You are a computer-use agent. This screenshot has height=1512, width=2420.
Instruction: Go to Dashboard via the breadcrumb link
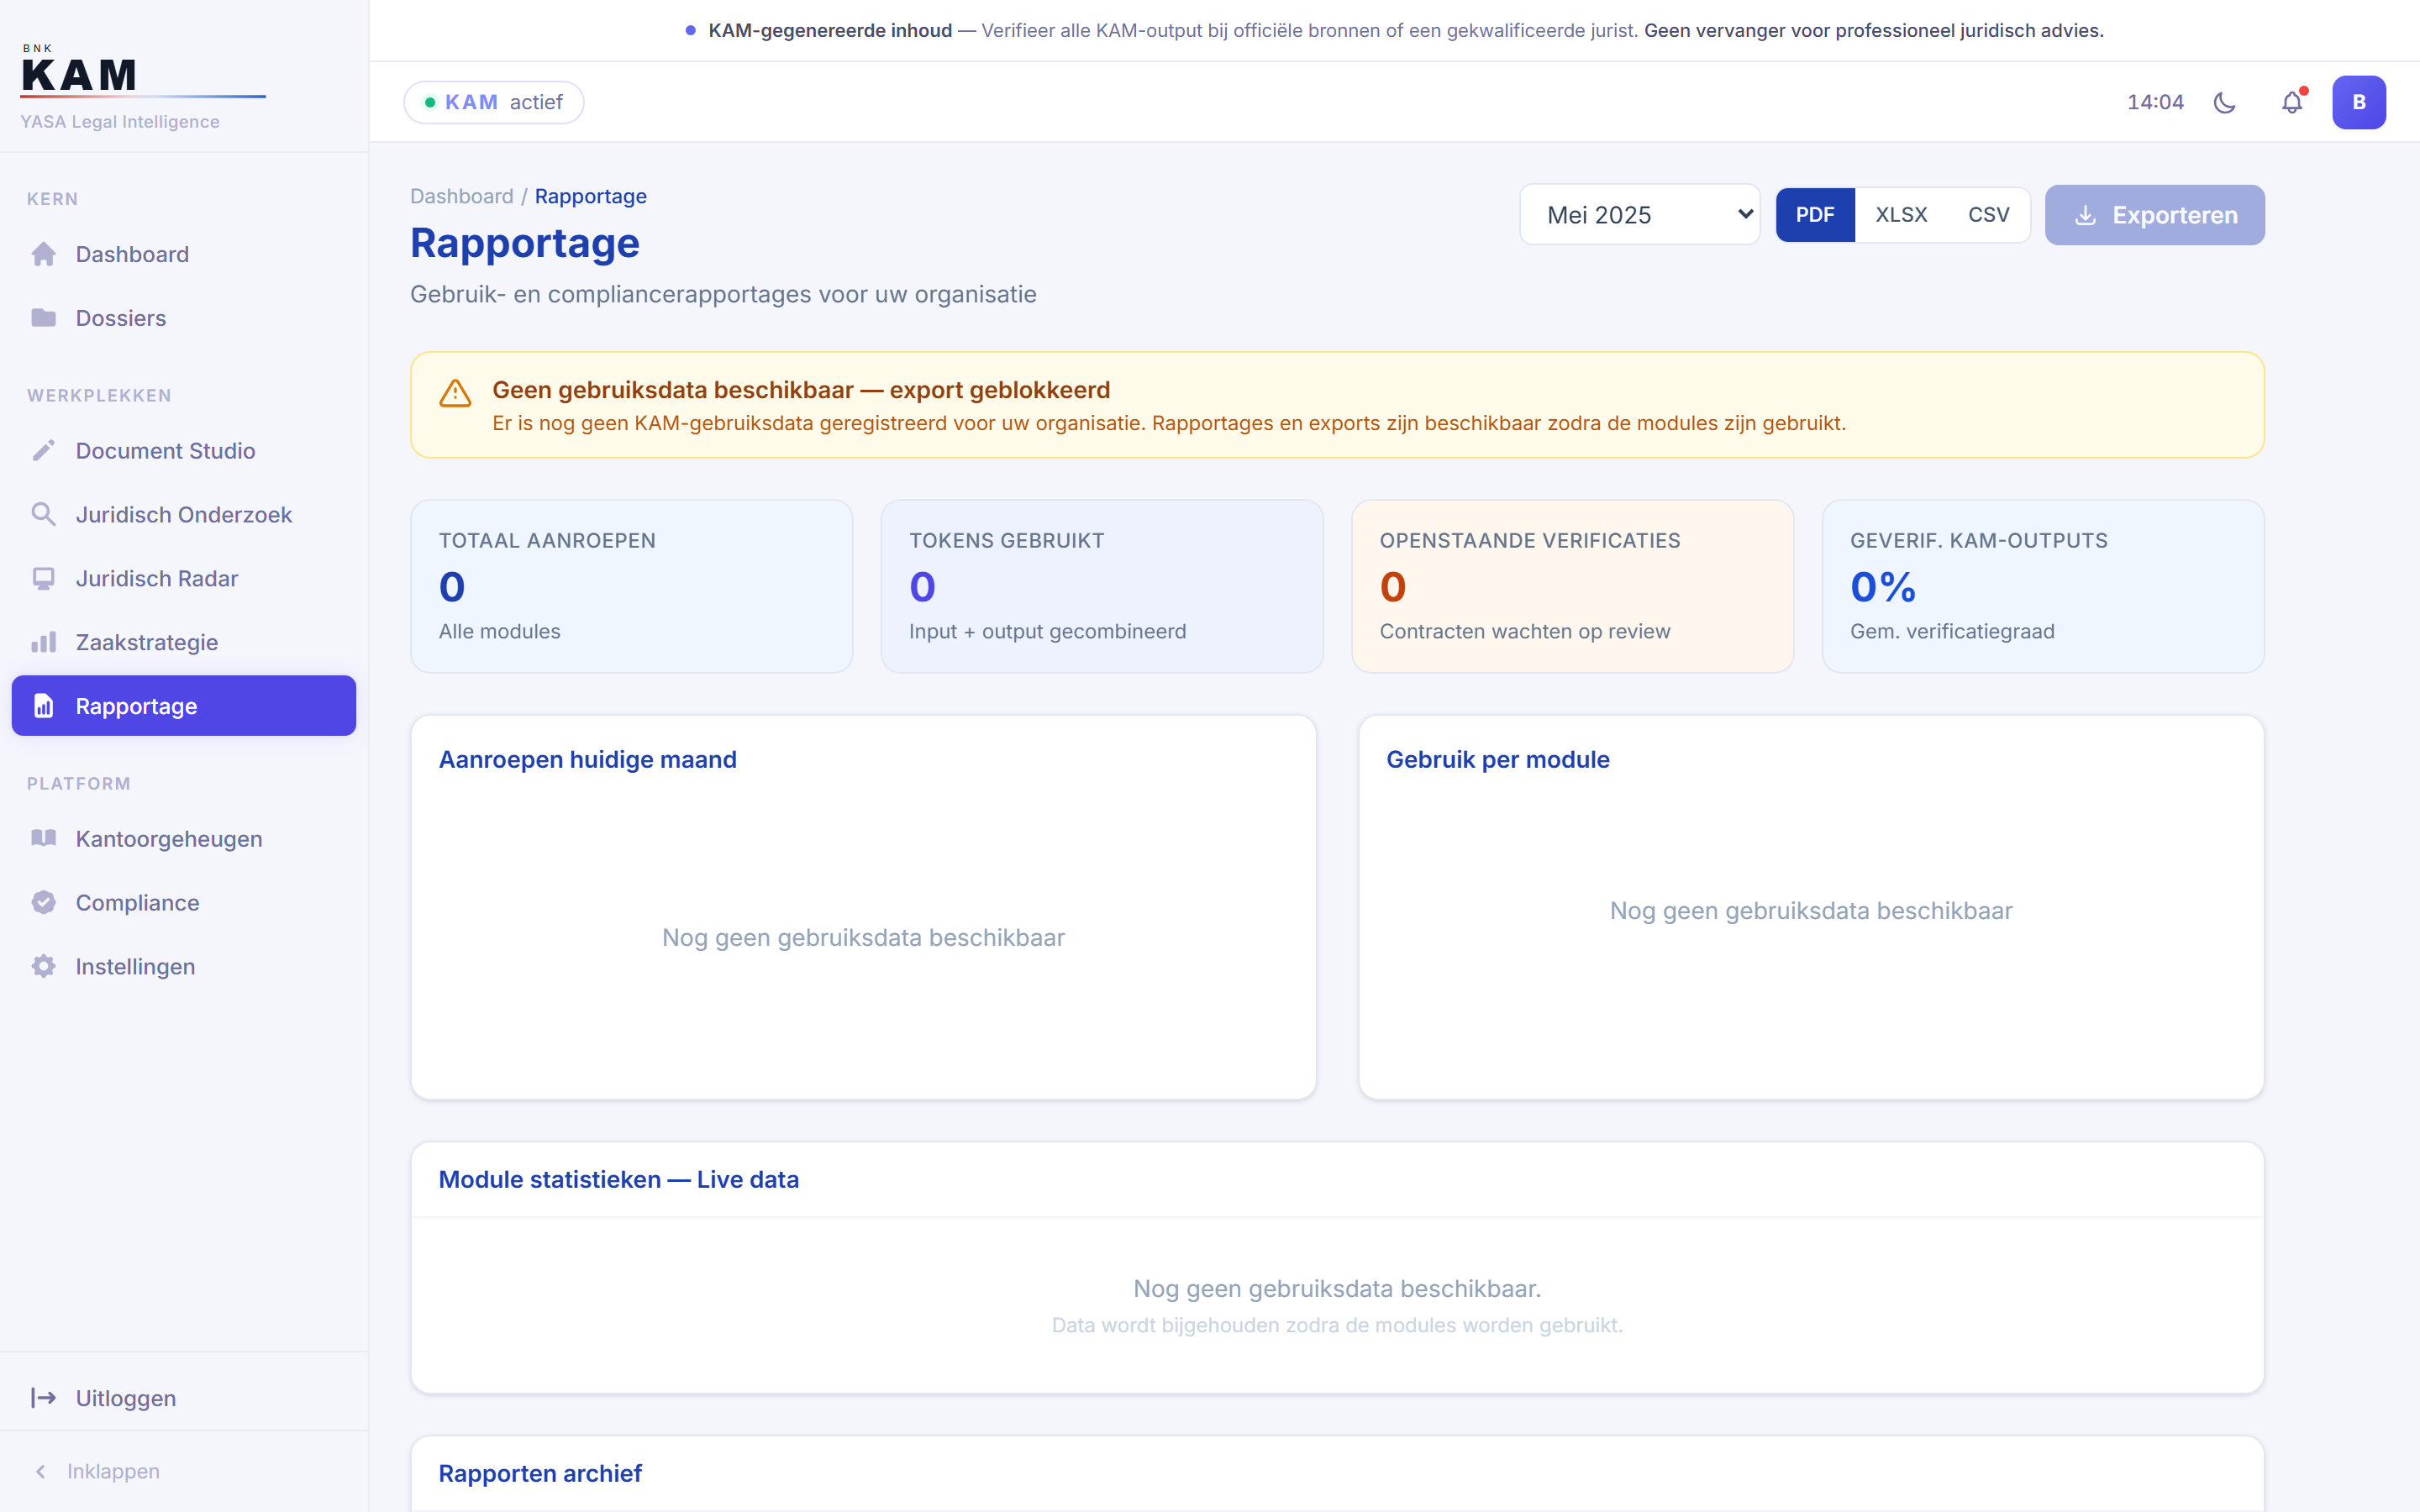coord(461,196)
